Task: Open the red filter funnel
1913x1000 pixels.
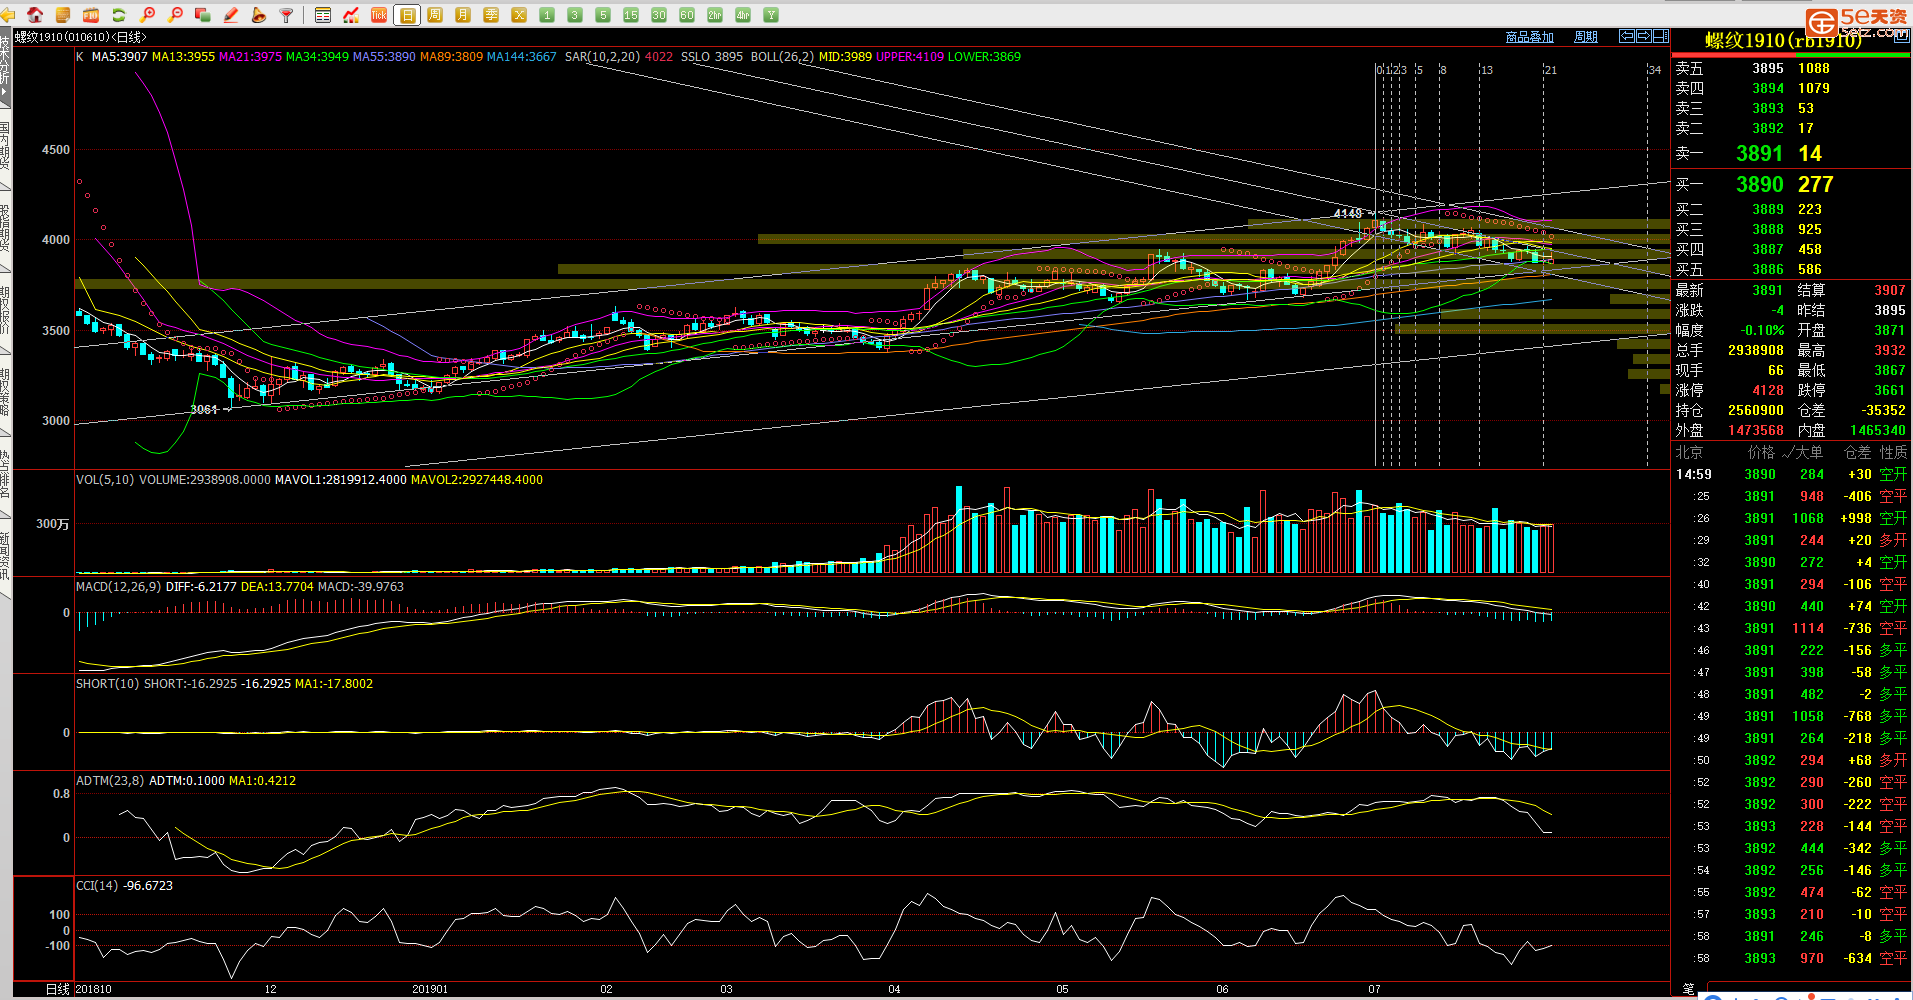Action: (287, 15)
